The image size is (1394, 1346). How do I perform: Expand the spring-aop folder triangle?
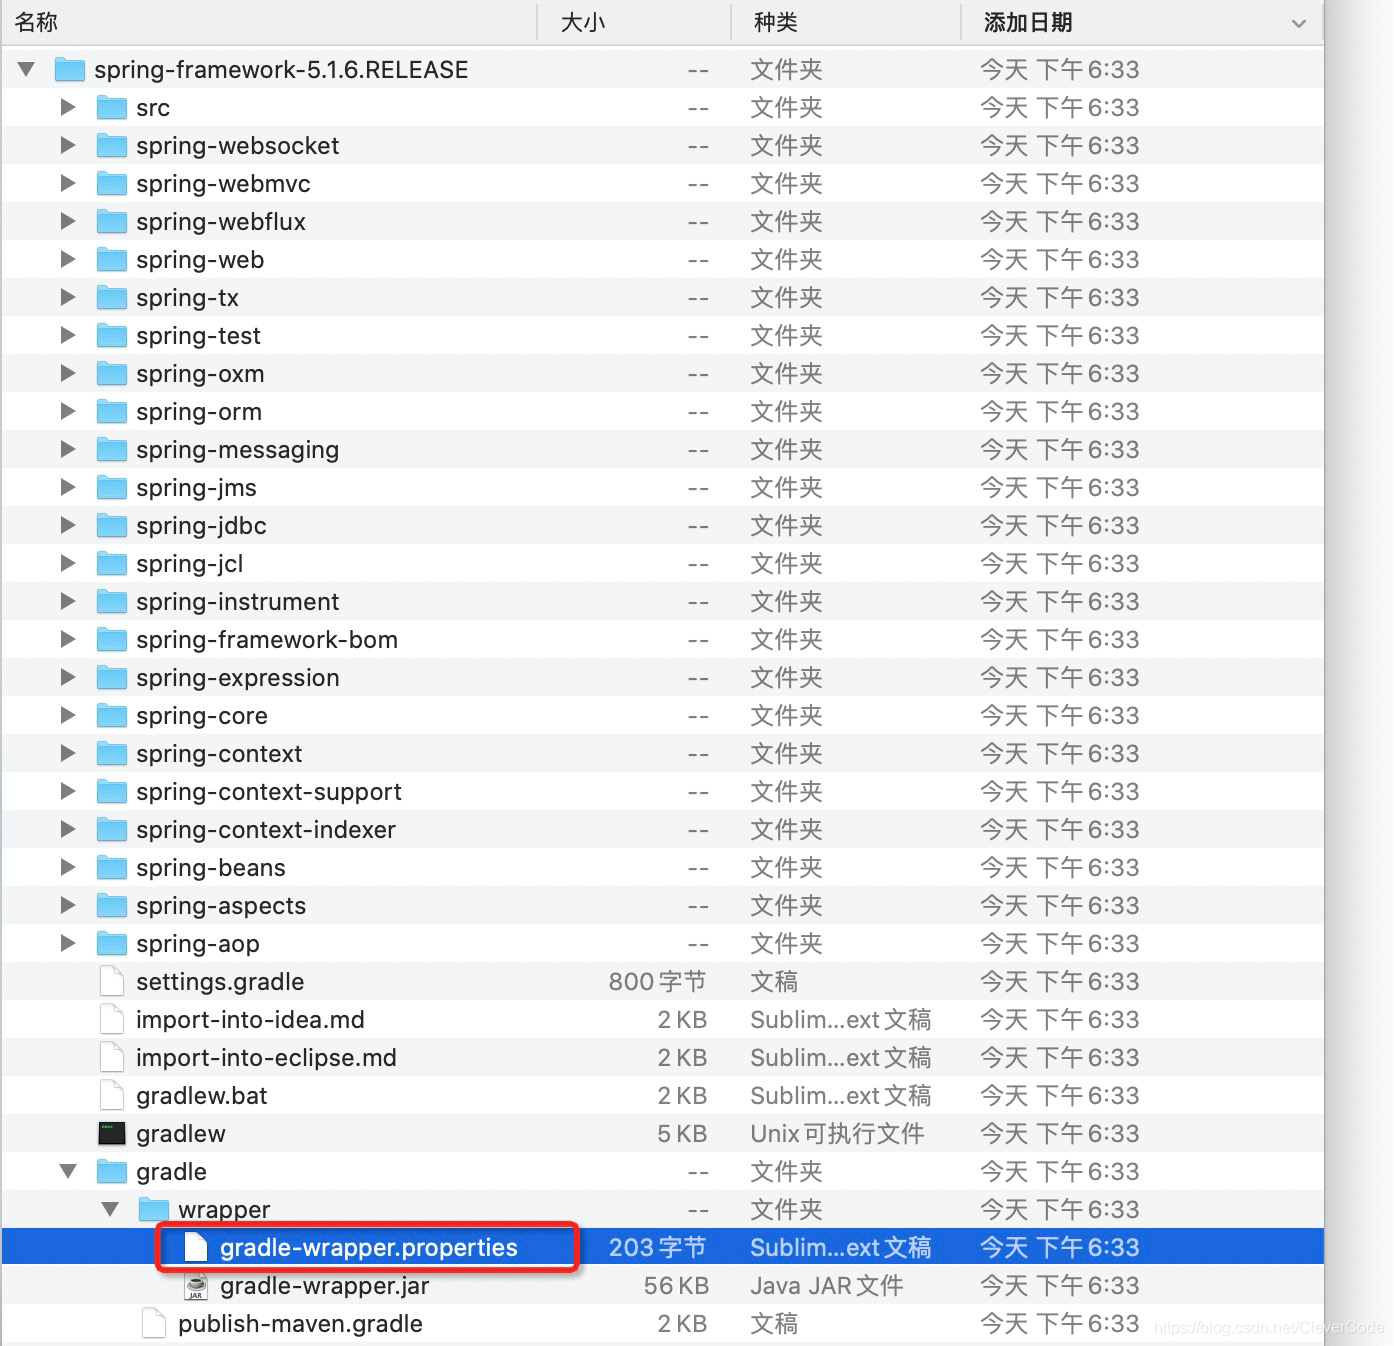(68, 943)
